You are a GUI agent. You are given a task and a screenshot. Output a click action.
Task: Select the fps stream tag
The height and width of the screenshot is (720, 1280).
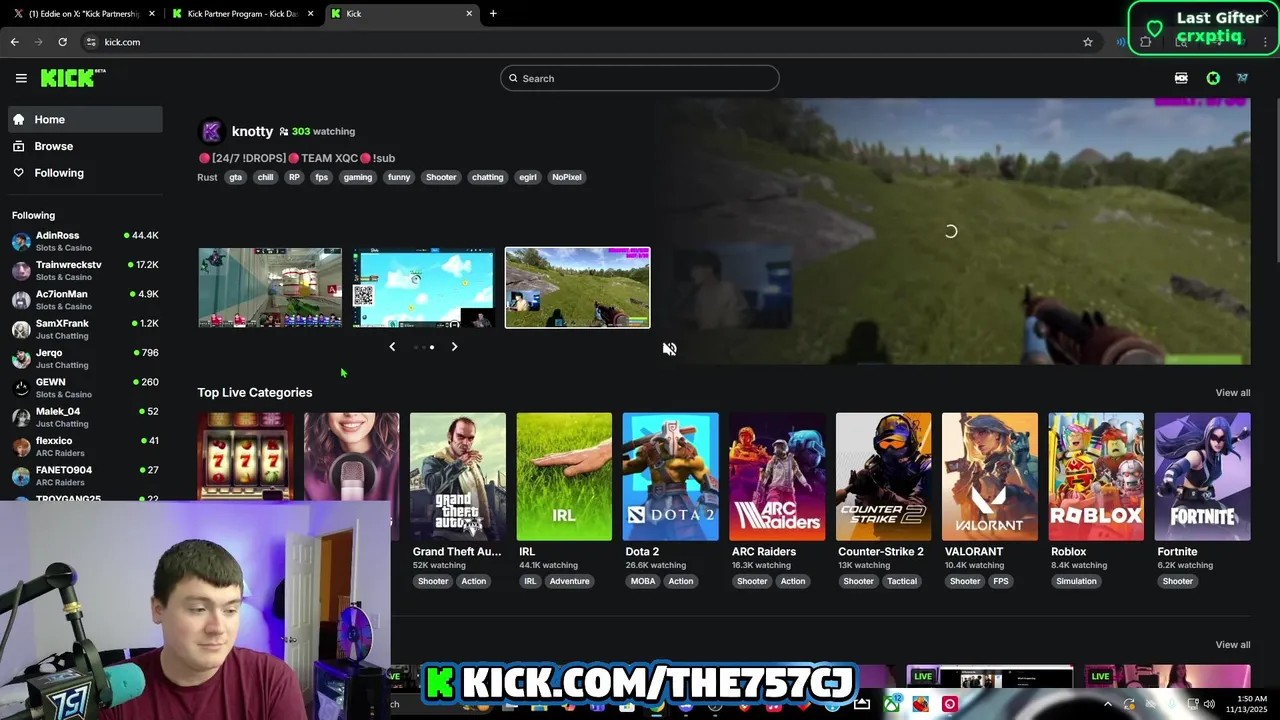[321, 177]
